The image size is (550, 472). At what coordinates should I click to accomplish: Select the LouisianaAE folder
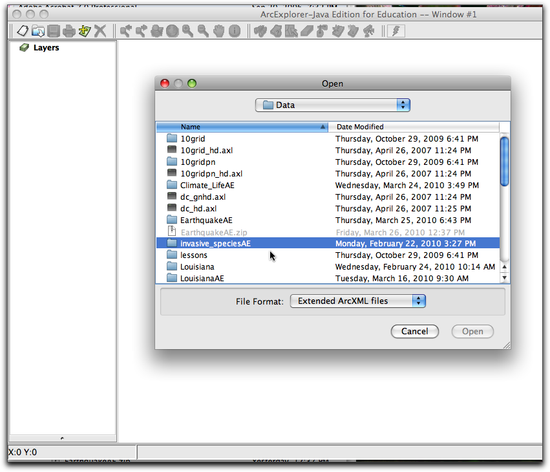pos(328,278)
